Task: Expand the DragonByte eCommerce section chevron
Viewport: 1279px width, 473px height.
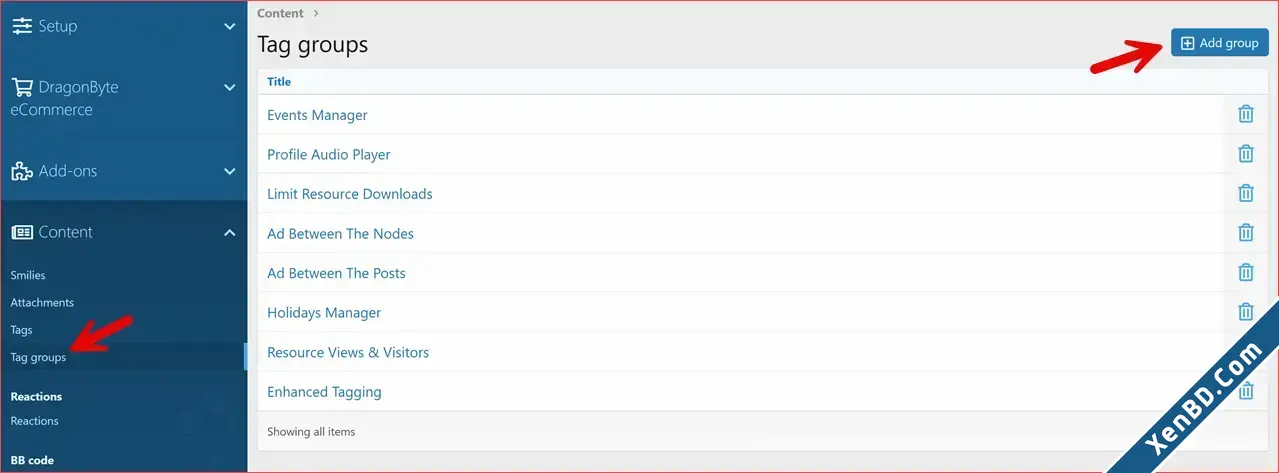Action: [x=229, y=87]
